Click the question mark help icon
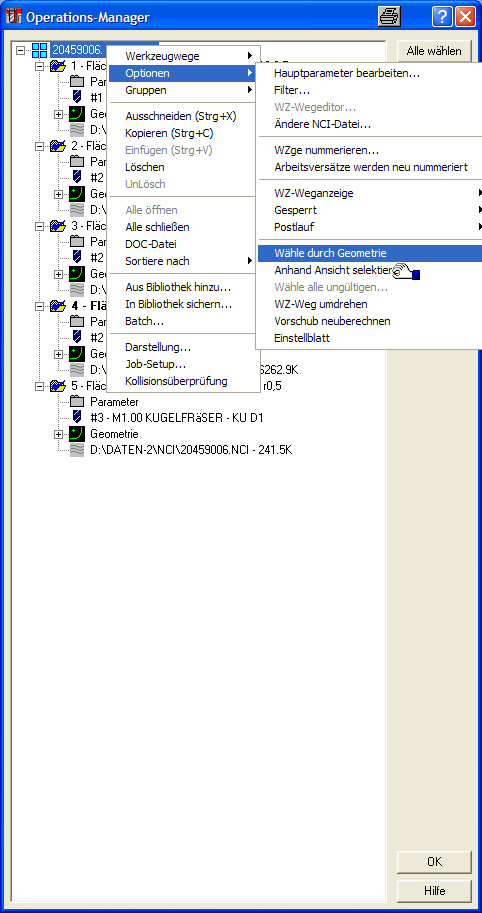Screen dimensions: 482x913 [442, 17]
